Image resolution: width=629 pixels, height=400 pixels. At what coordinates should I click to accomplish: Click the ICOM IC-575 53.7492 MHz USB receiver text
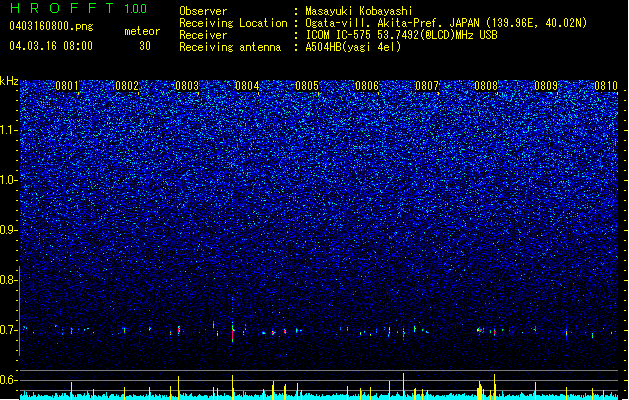402,35
